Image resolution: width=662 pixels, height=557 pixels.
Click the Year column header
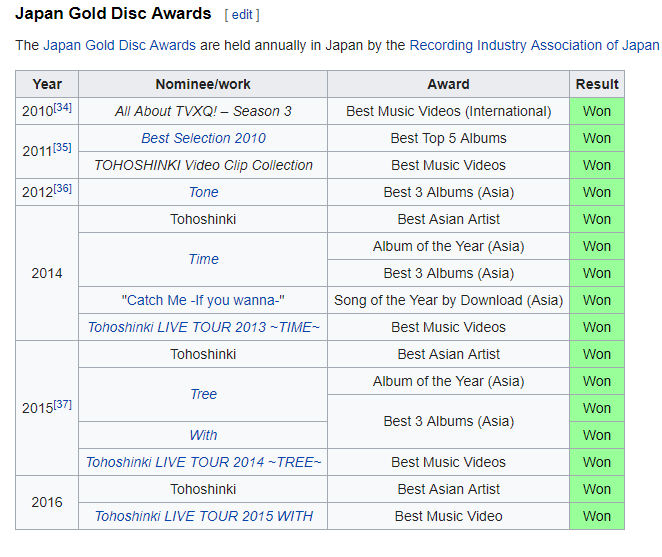[x=47, y=84]
